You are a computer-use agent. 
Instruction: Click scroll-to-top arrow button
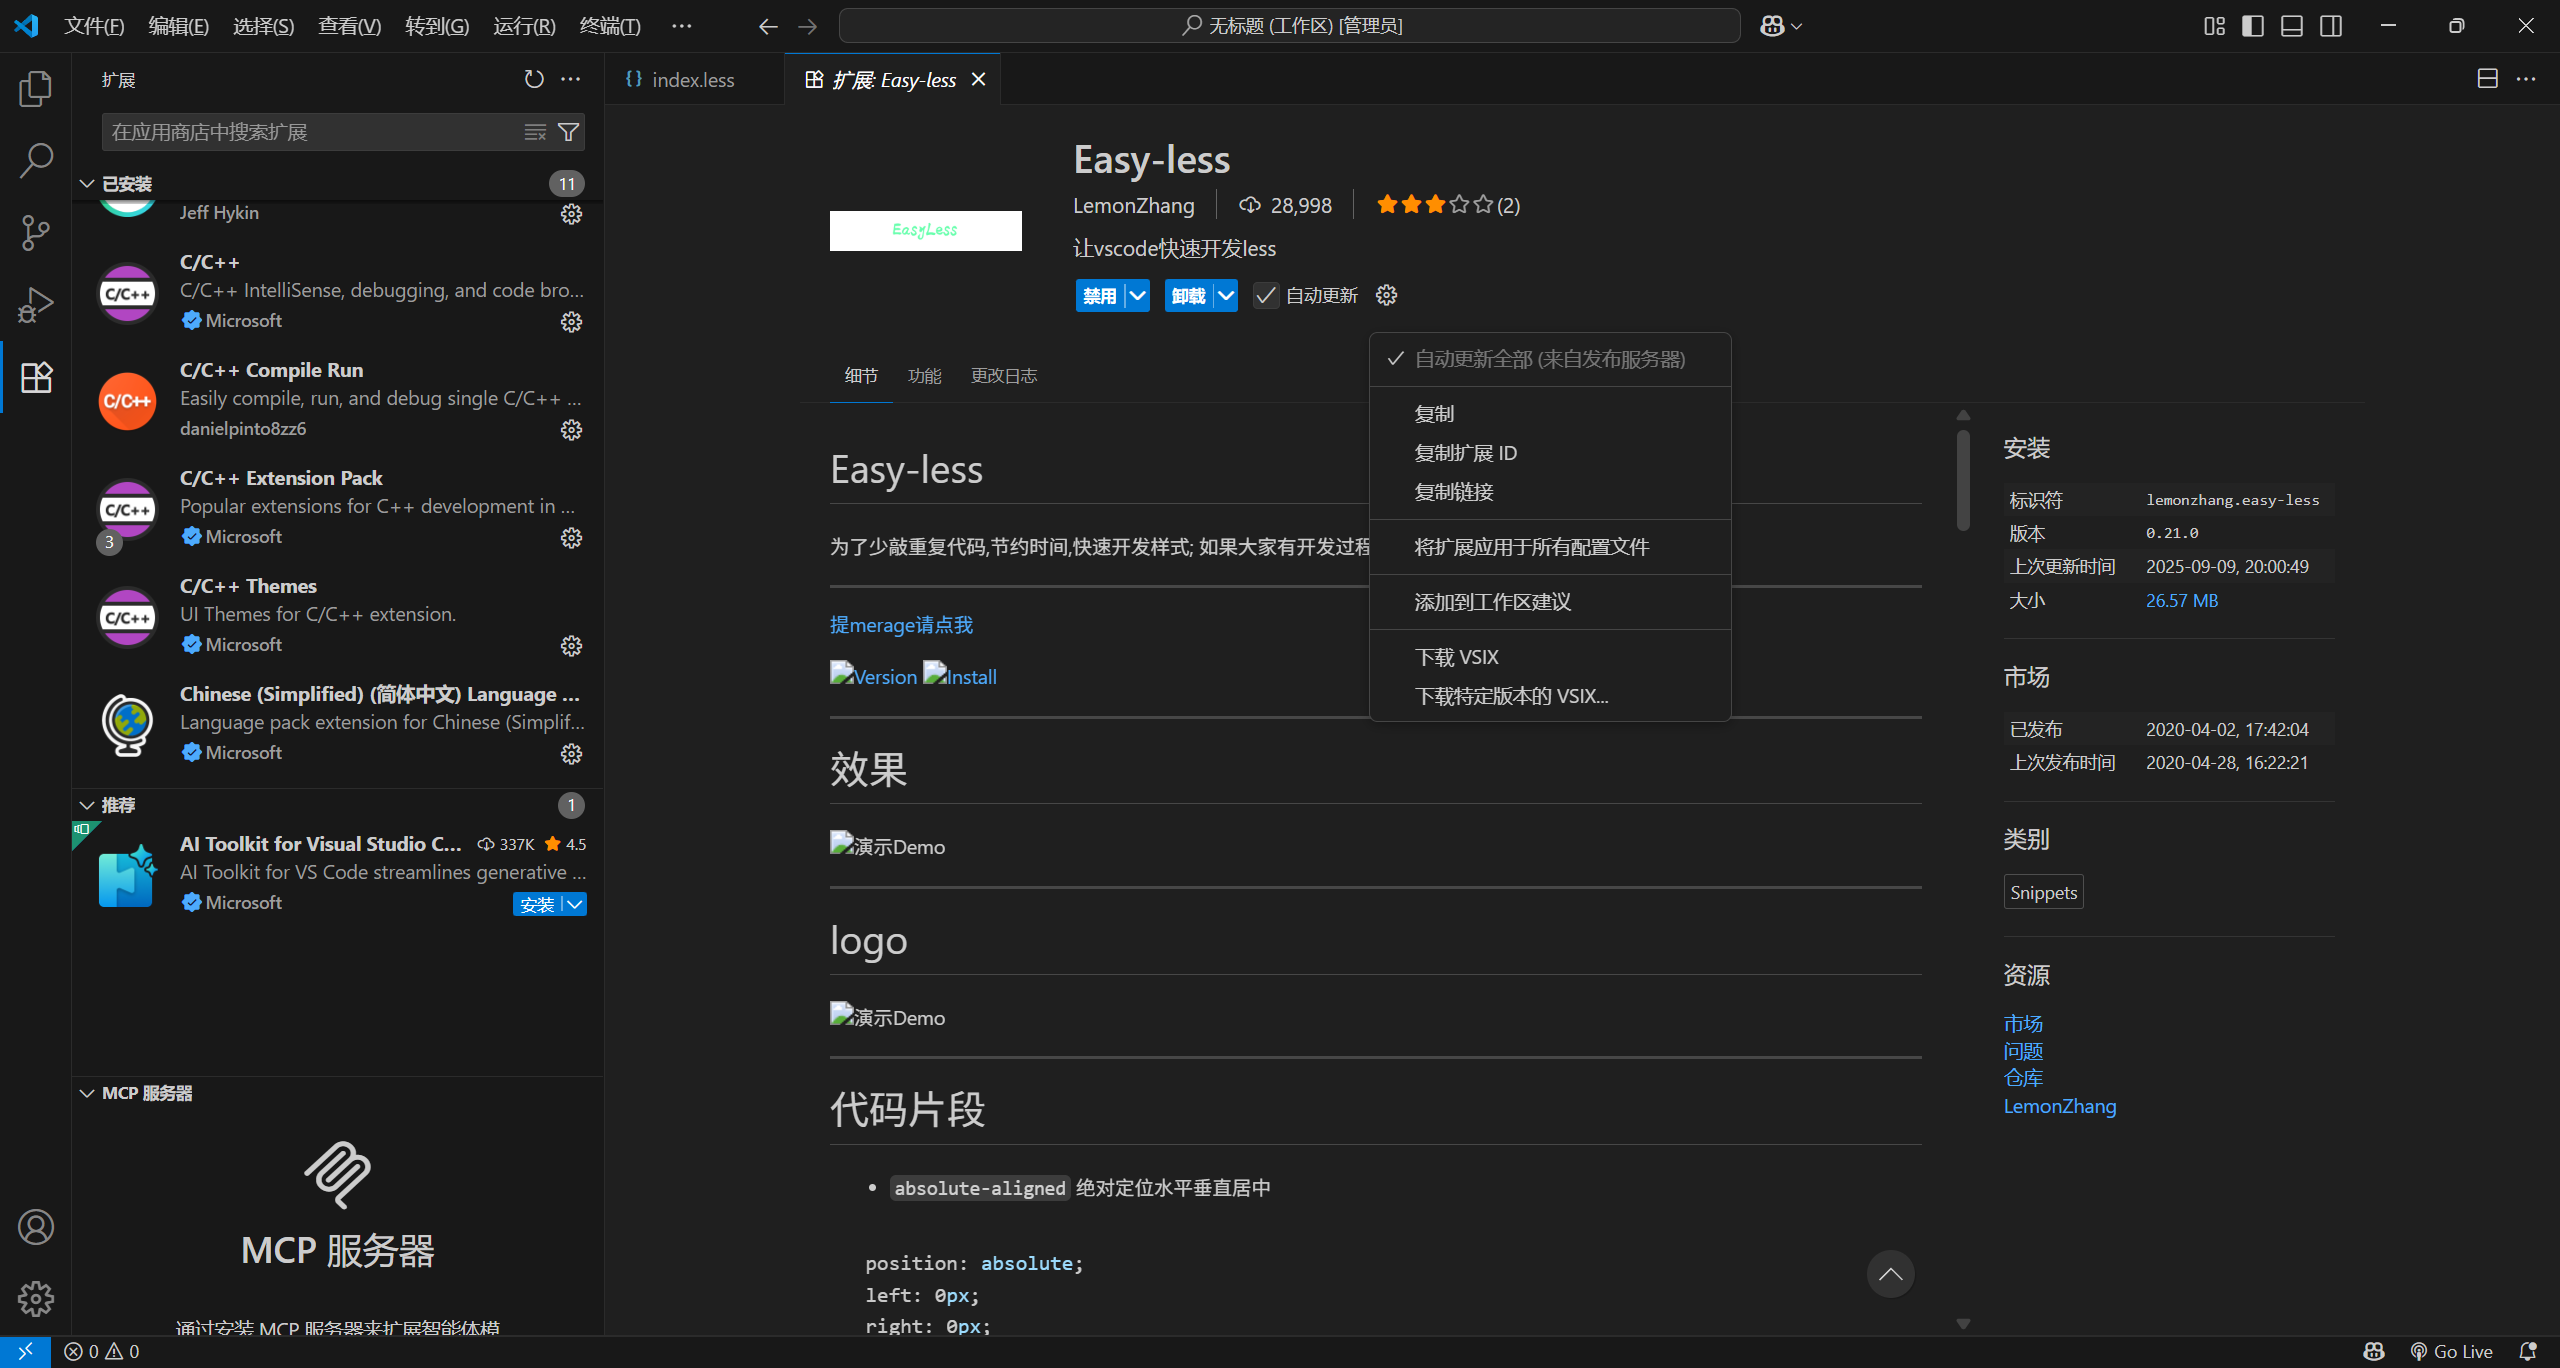(1890, 1274)
